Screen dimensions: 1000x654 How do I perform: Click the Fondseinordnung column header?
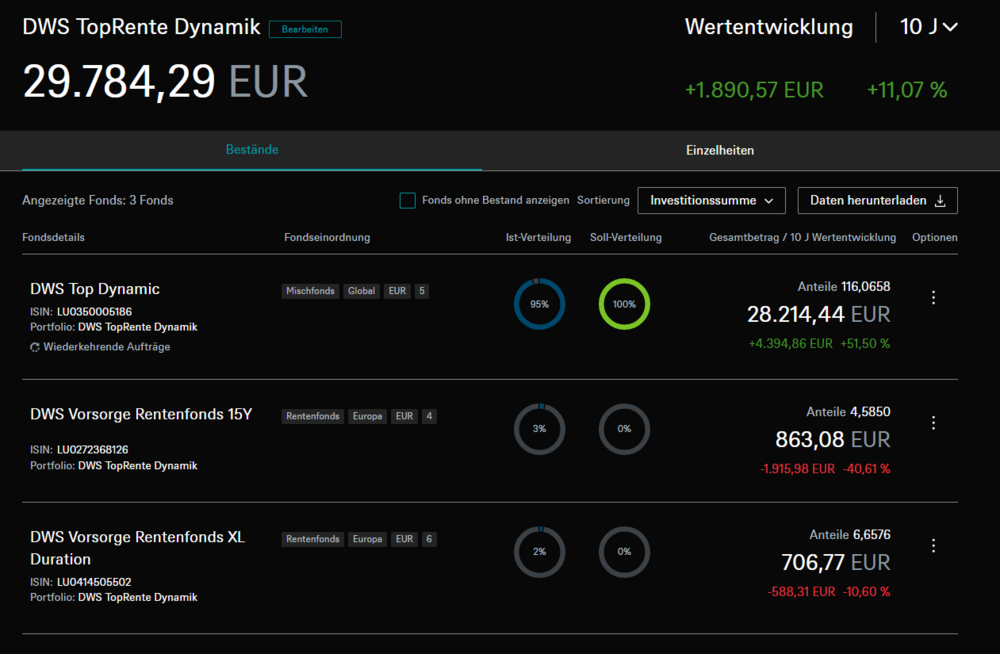click(327, 237)
